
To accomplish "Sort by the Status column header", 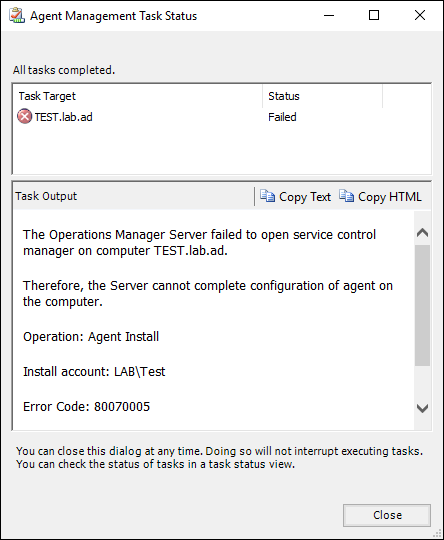I will [x=322, y=96].
